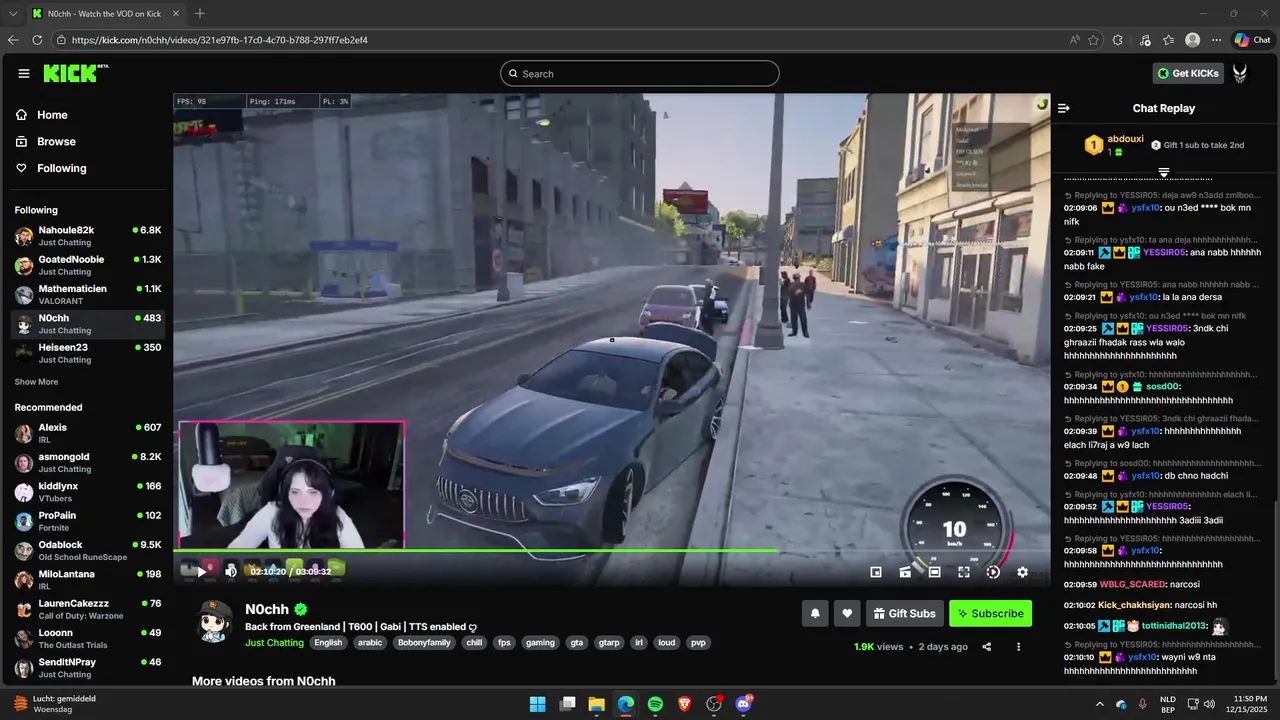The image size is (1280, 720).
Task: Expand the gift leaderboard chevron
Action: 1164,173
